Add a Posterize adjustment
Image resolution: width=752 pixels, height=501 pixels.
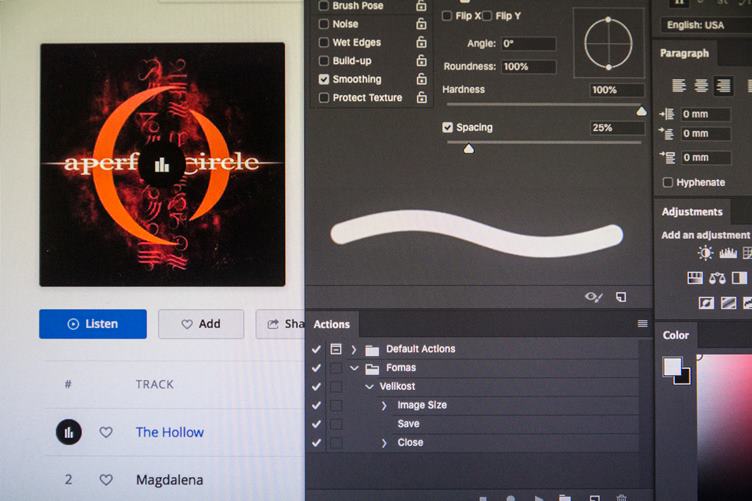click(x=728, y=303)
